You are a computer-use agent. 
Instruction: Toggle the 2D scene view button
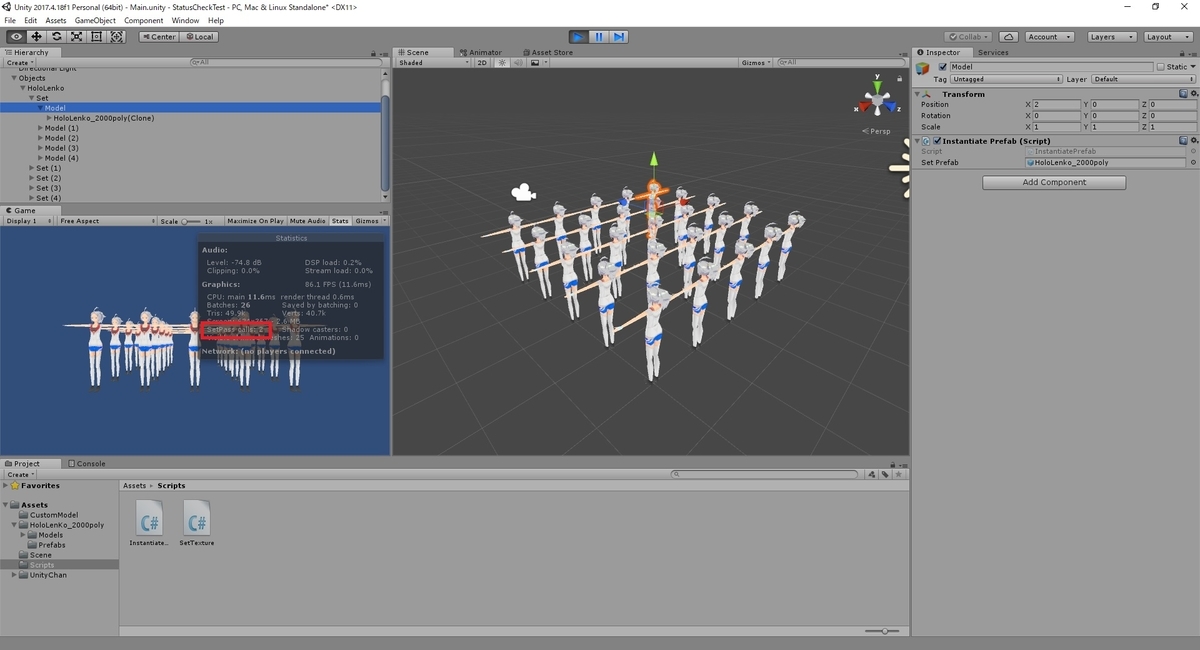click(x=482, y=63)
